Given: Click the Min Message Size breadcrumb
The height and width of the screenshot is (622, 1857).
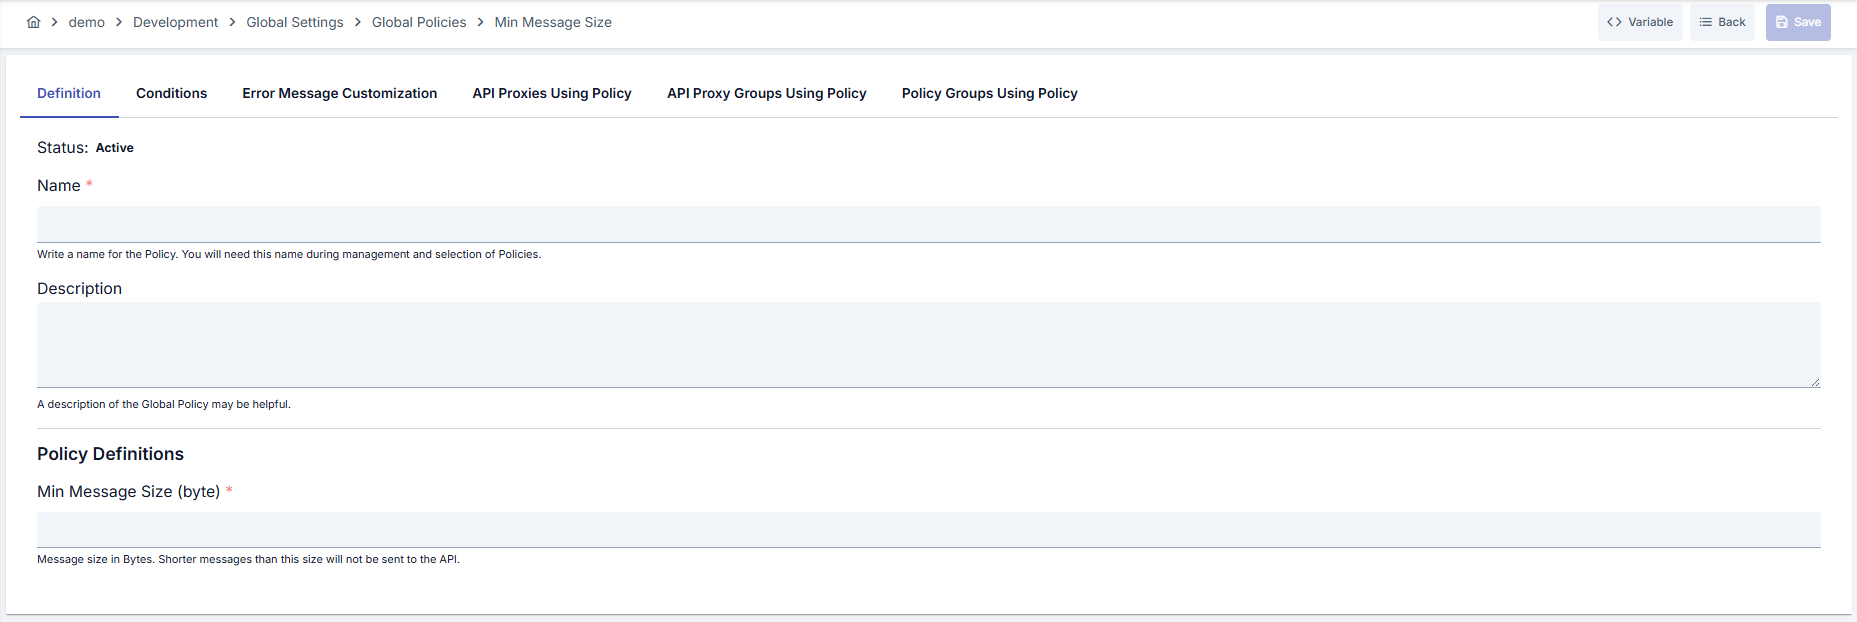Looking at the screenshot, I should [x=553, y=22].
